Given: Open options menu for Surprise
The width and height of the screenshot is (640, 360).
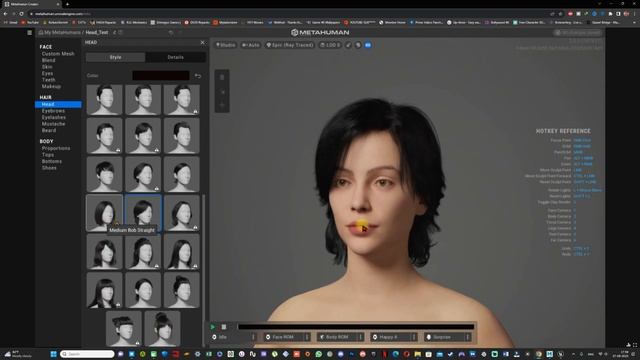Looking at the screenshot, I should [468, 337].
